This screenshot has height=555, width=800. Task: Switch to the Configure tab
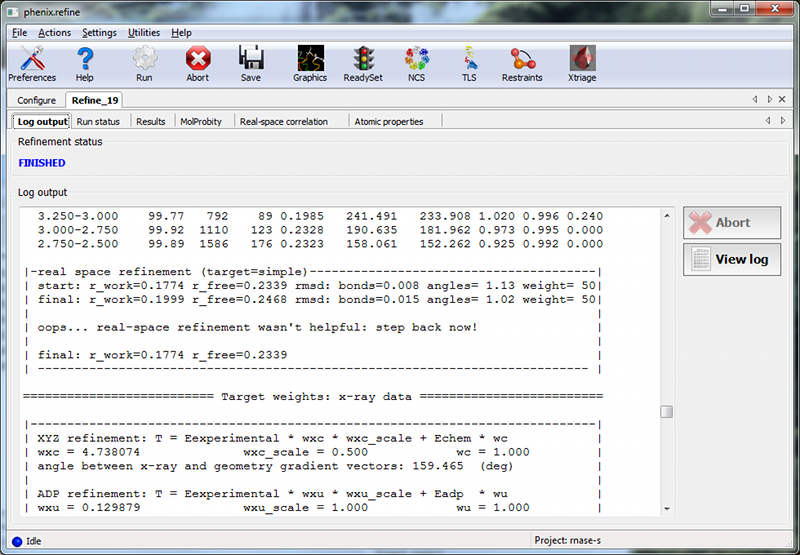click(36, 100)
